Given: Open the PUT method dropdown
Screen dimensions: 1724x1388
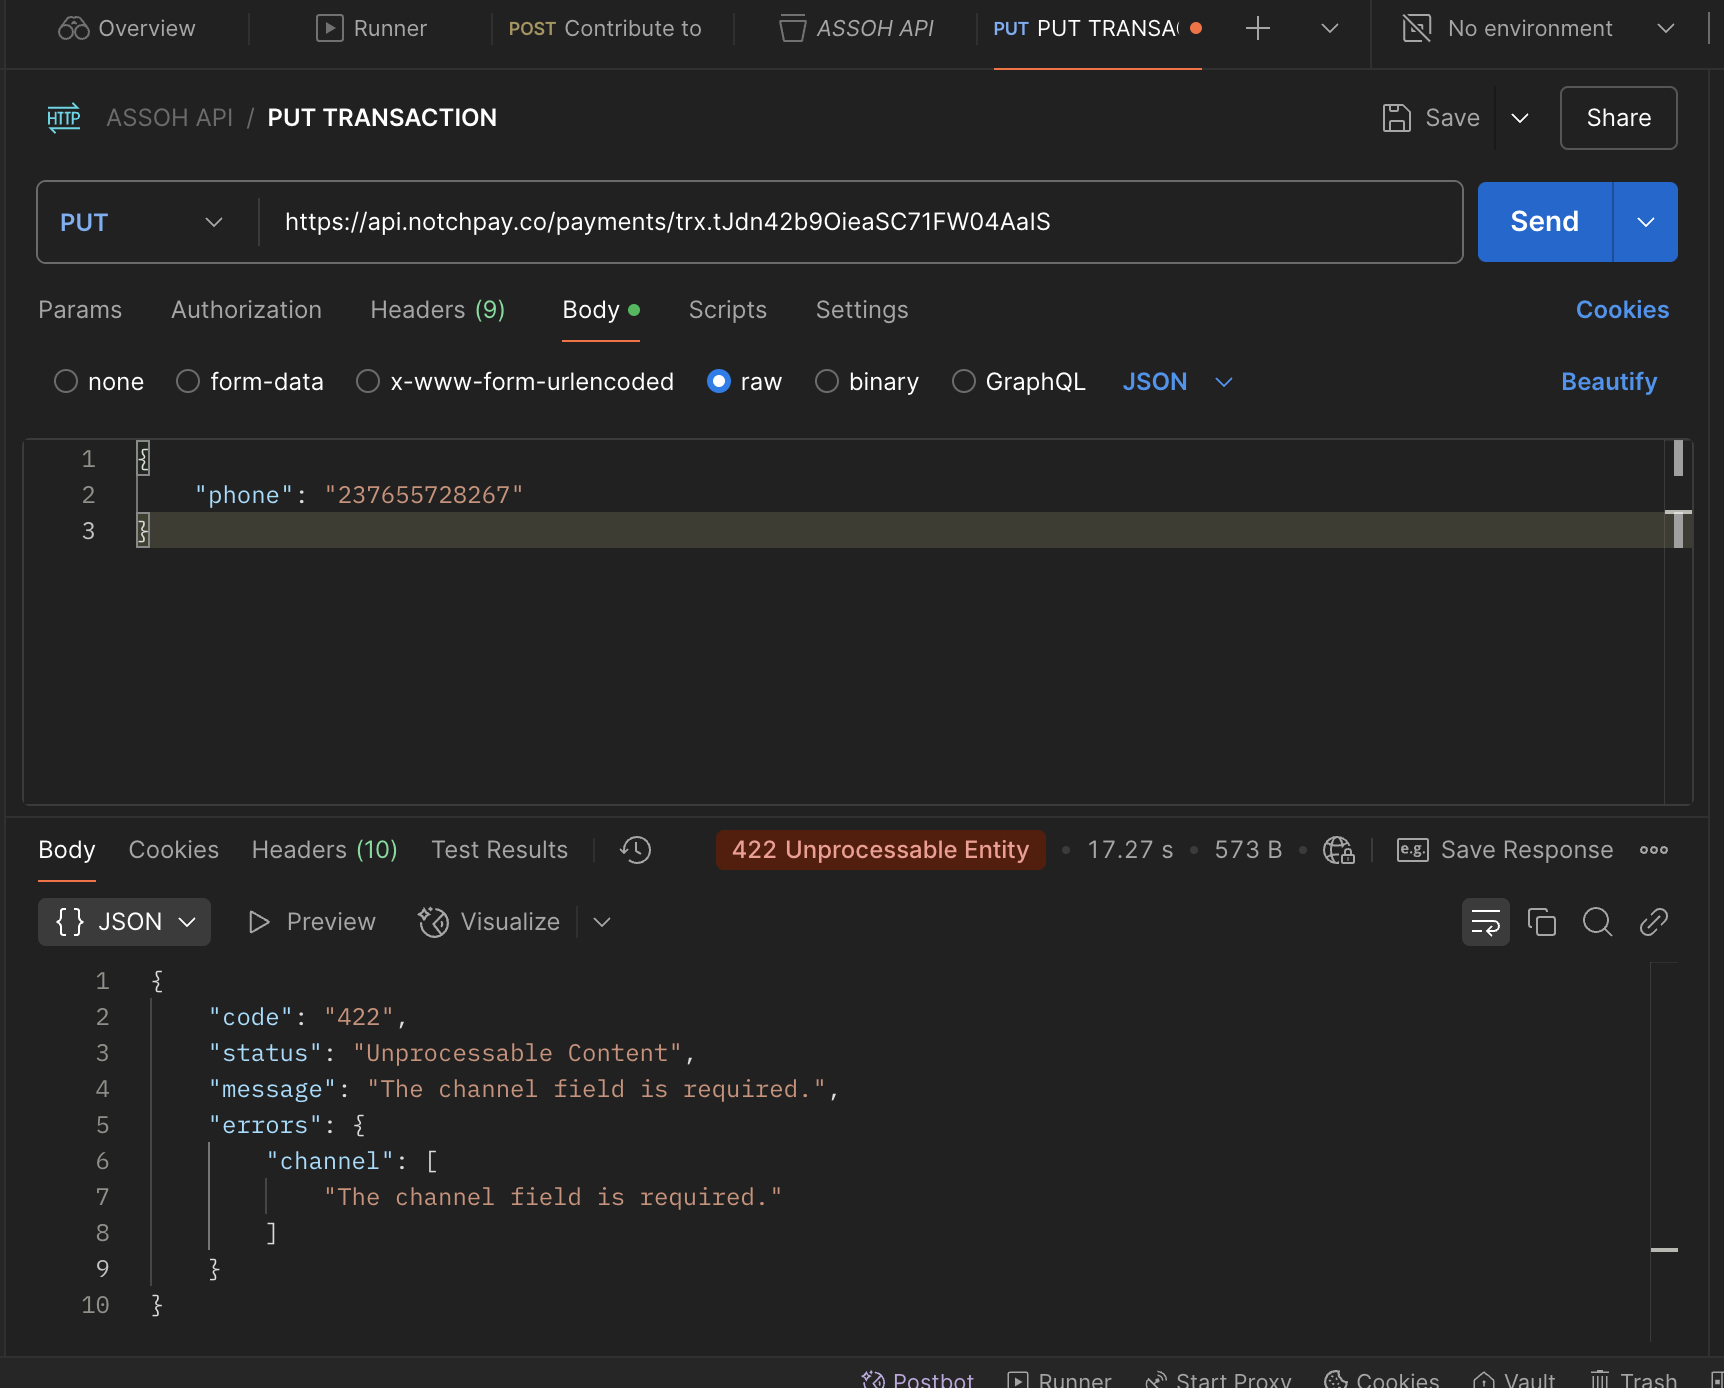Looking at the screenshot, I should (142, 222).
